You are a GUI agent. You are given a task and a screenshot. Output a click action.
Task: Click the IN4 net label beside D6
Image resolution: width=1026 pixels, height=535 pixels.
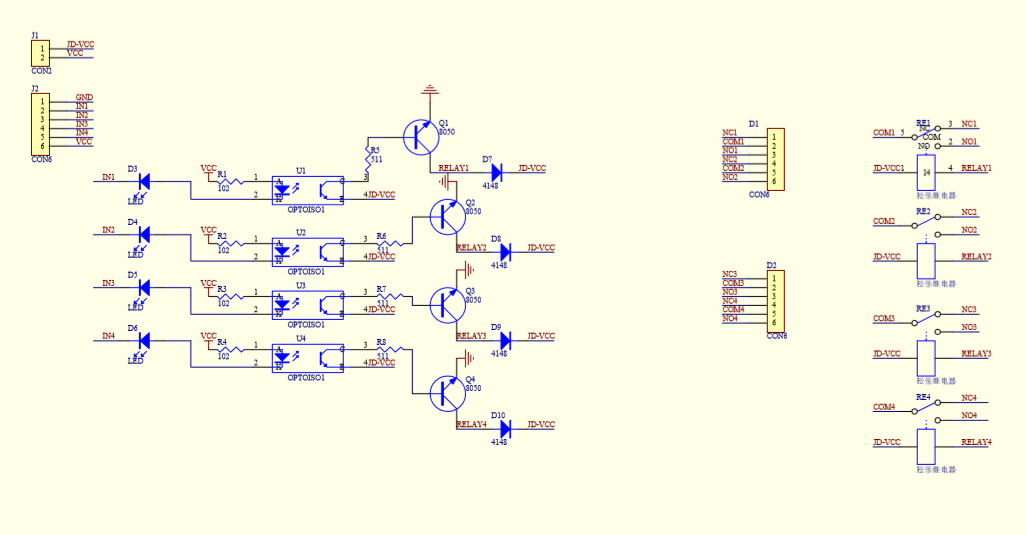(109, 336)
